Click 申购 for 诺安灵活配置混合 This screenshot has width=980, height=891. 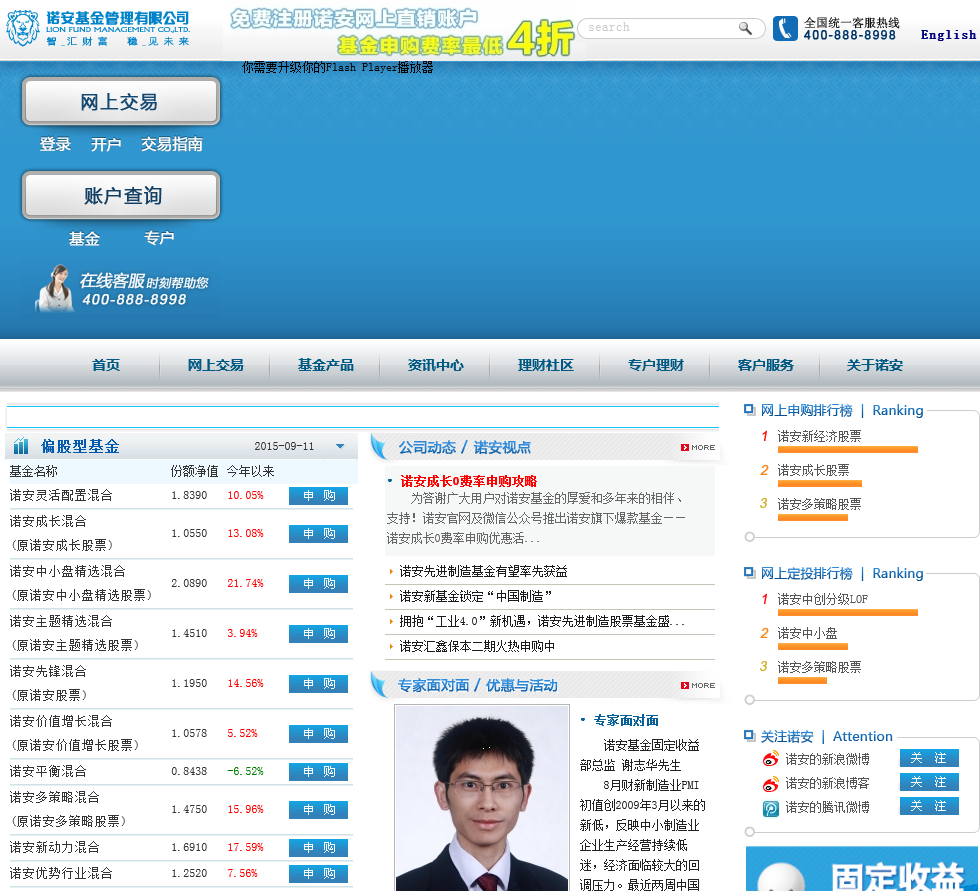(318, 495)
